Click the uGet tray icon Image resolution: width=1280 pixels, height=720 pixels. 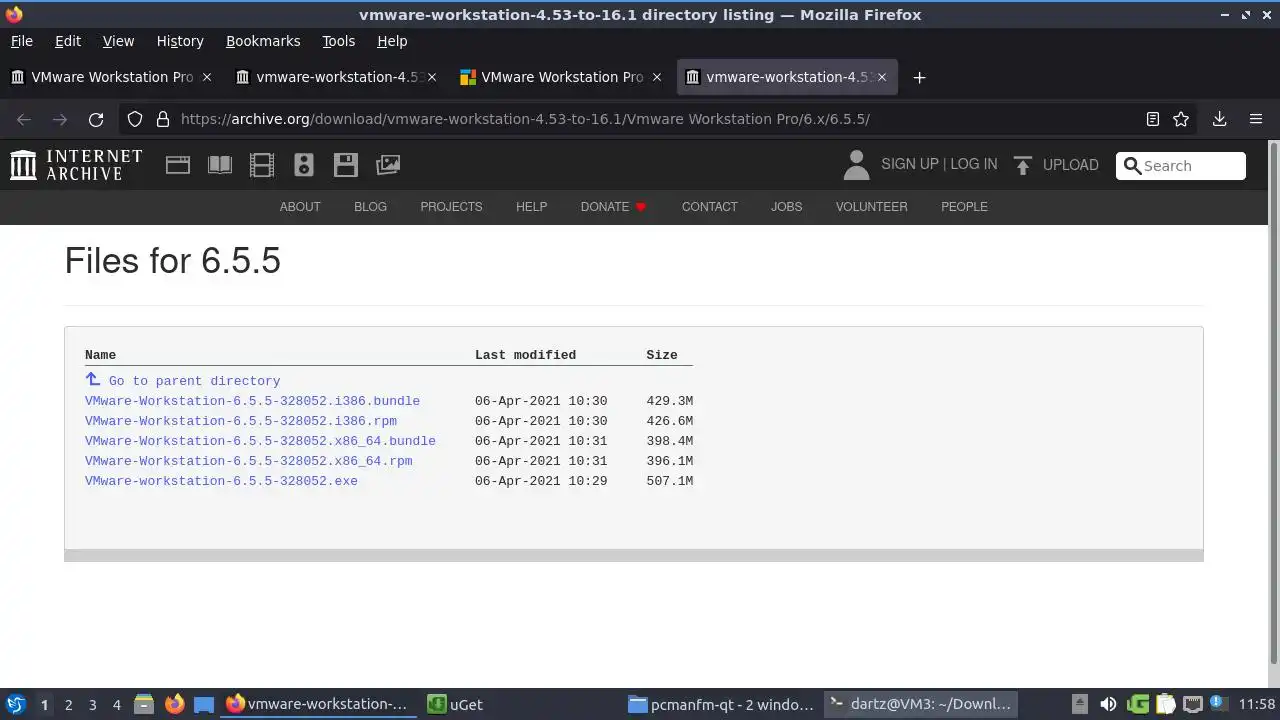click(1138, 704)
